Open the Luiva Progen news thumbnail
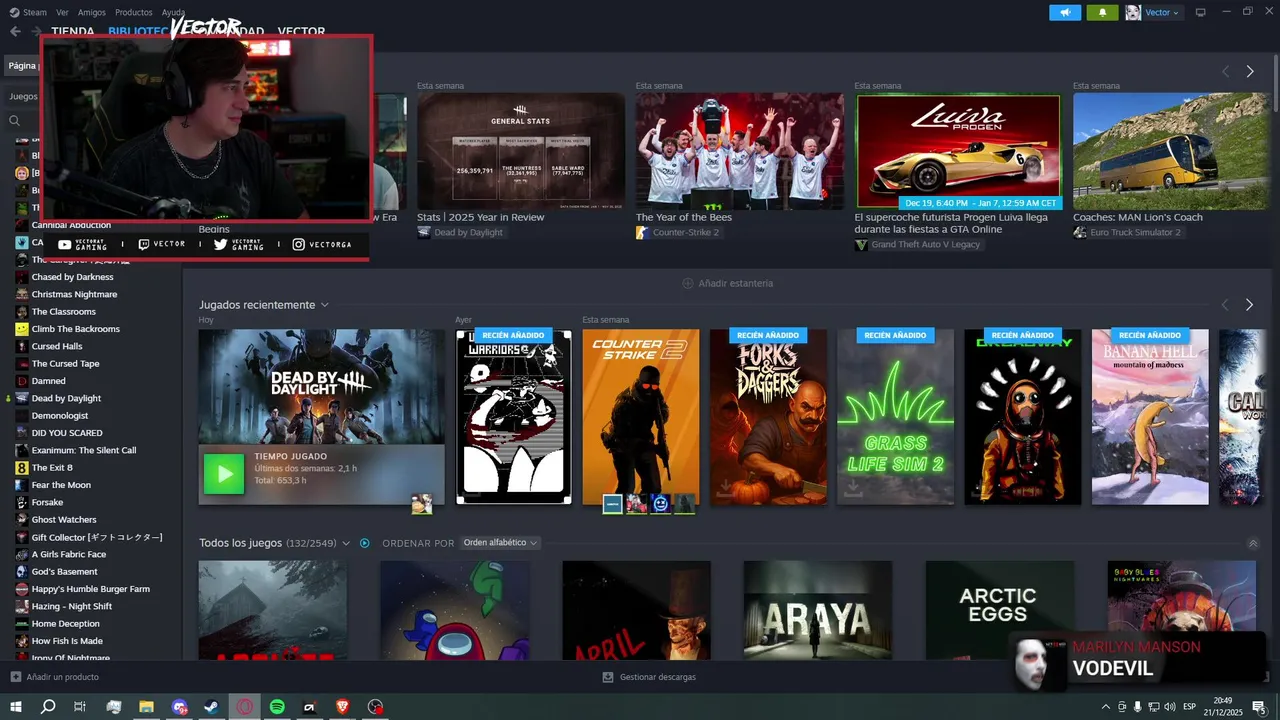The image size is (1280, 720). click(x=958, y=151)
